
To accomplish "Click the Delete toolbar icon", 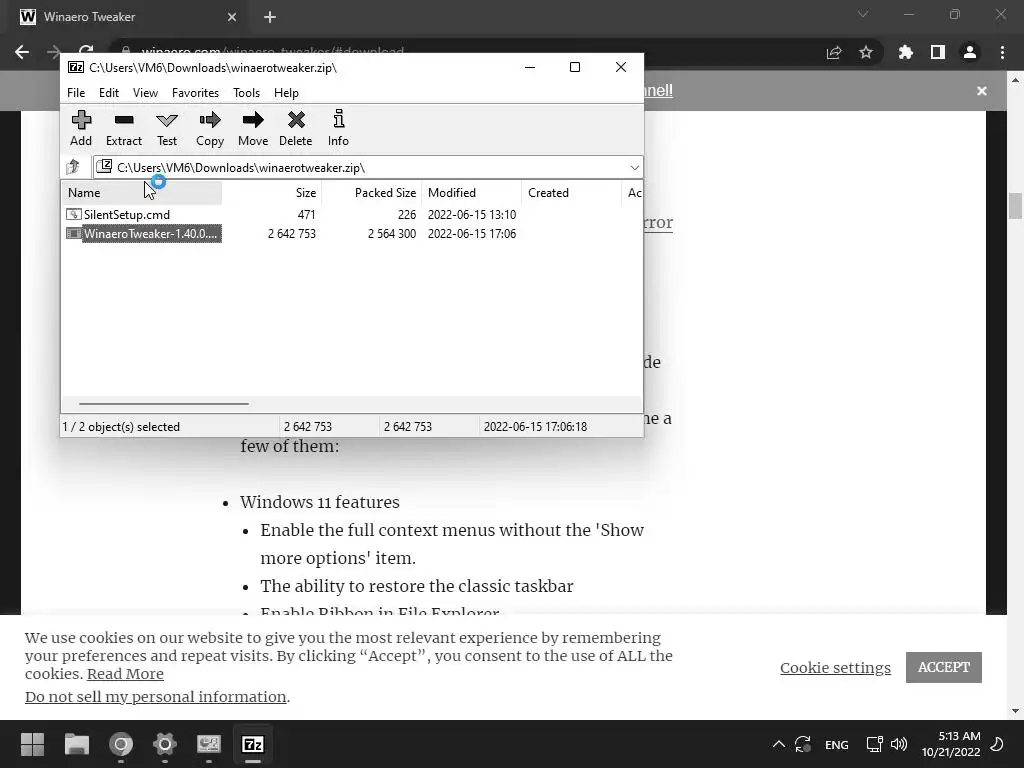I will (x=296, y=128).
